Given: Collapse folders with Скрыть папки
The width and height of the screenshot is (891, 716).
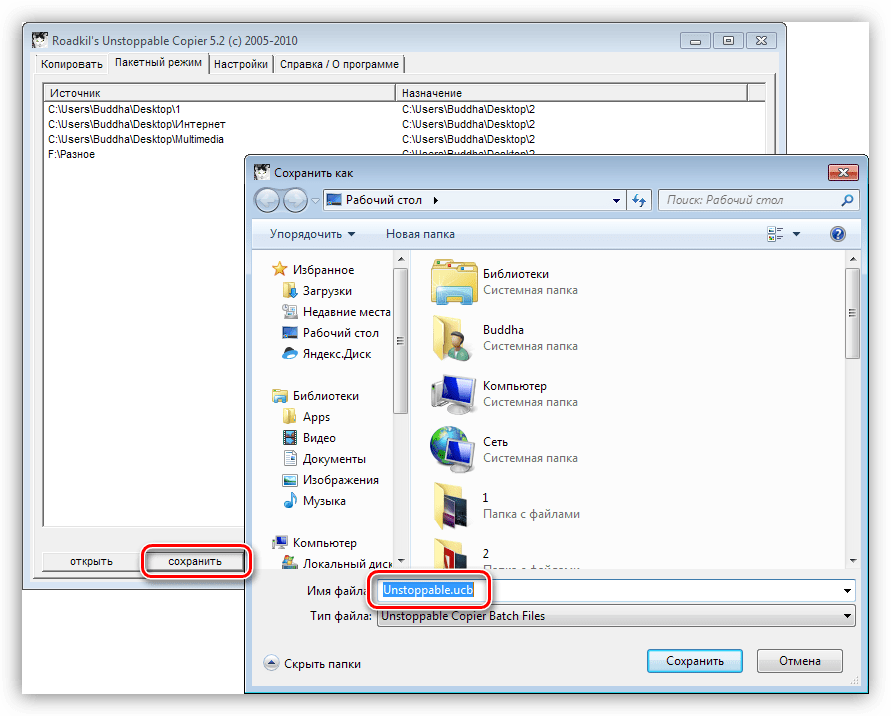Looking at the screenshot, I should (312, 664).
